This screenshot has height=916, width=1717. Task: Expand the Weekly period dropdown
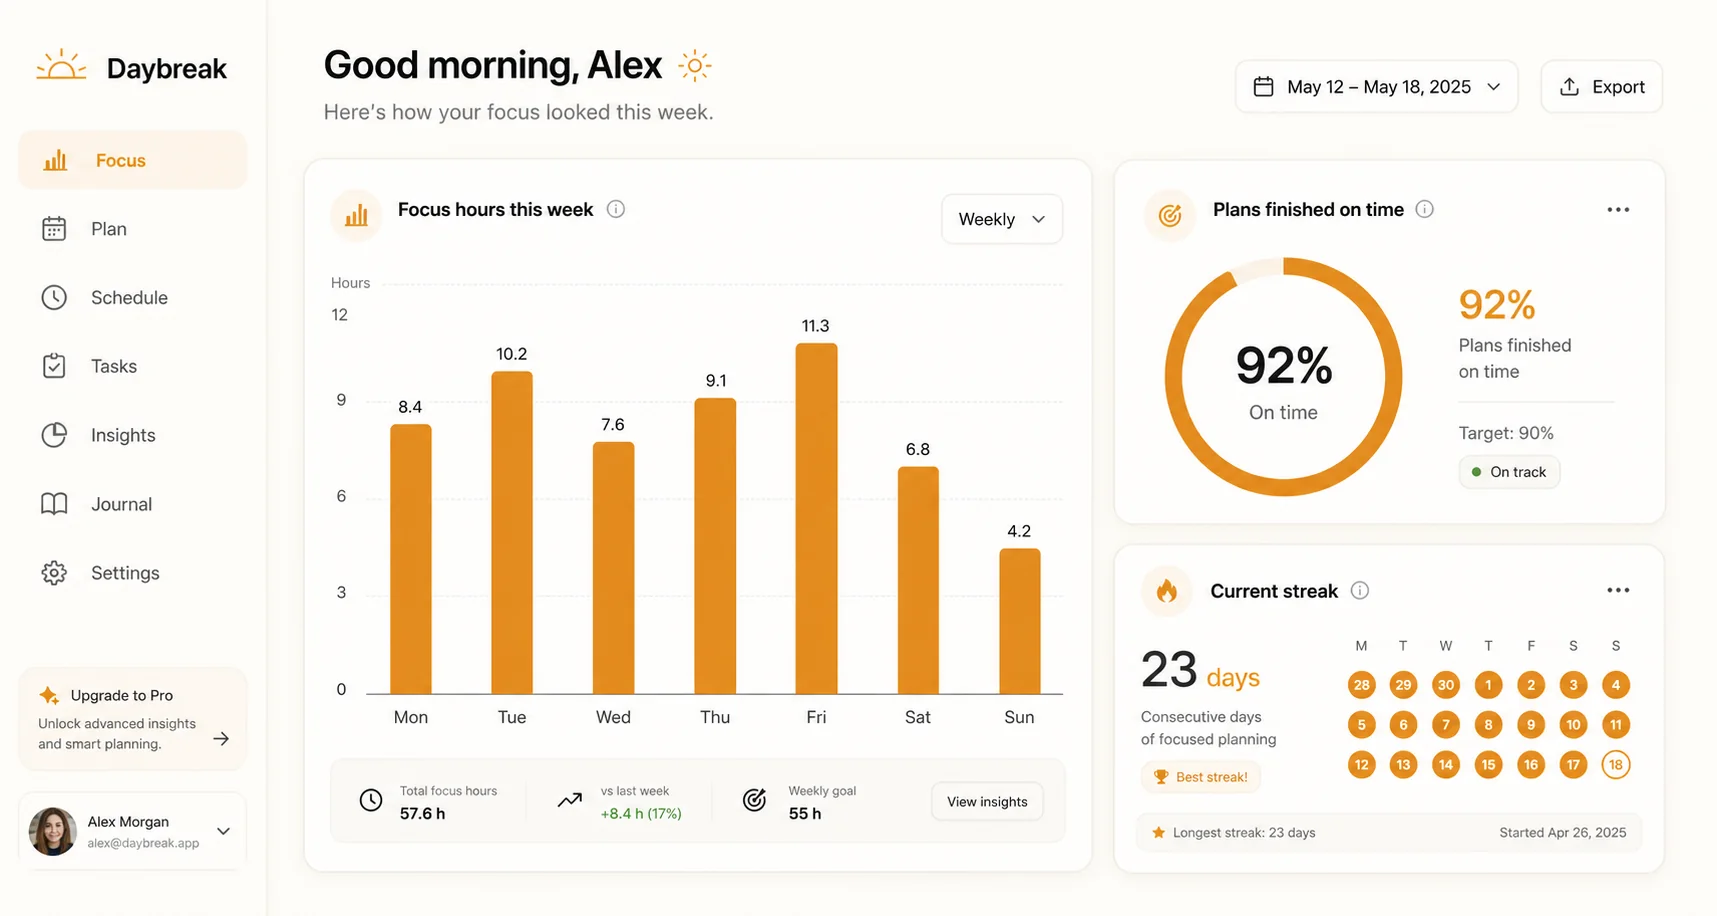tap(1002, 219)
